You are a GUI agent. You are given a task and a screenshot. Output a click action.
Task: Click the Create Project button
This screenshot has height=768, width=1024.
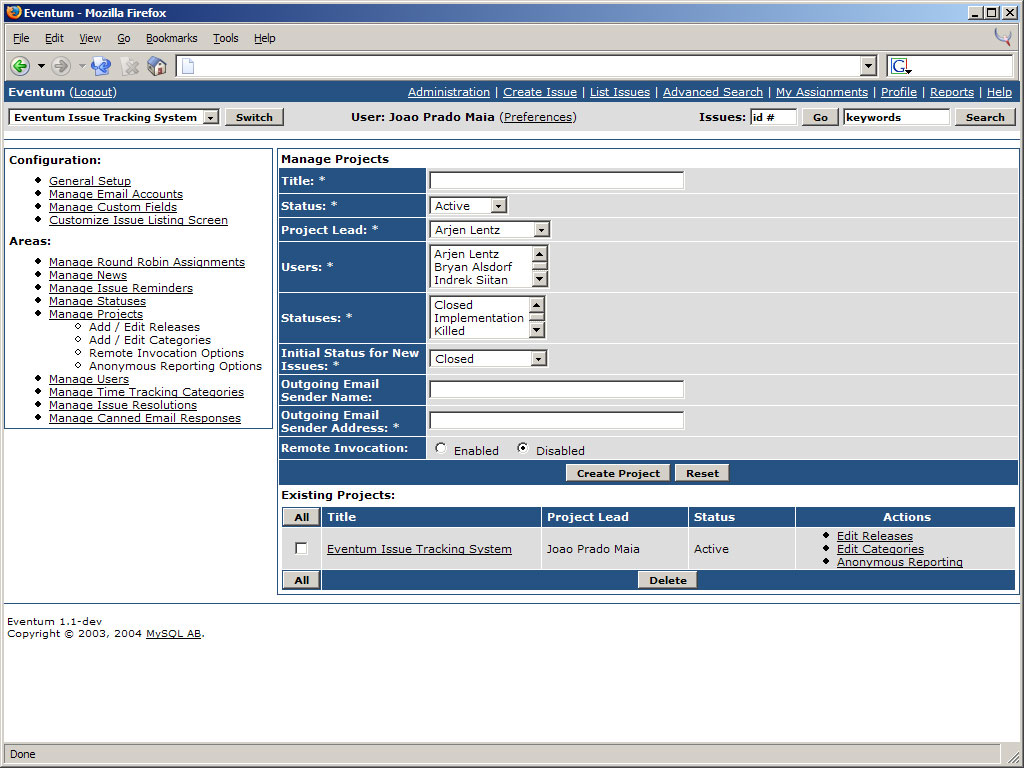pos(618,473)
